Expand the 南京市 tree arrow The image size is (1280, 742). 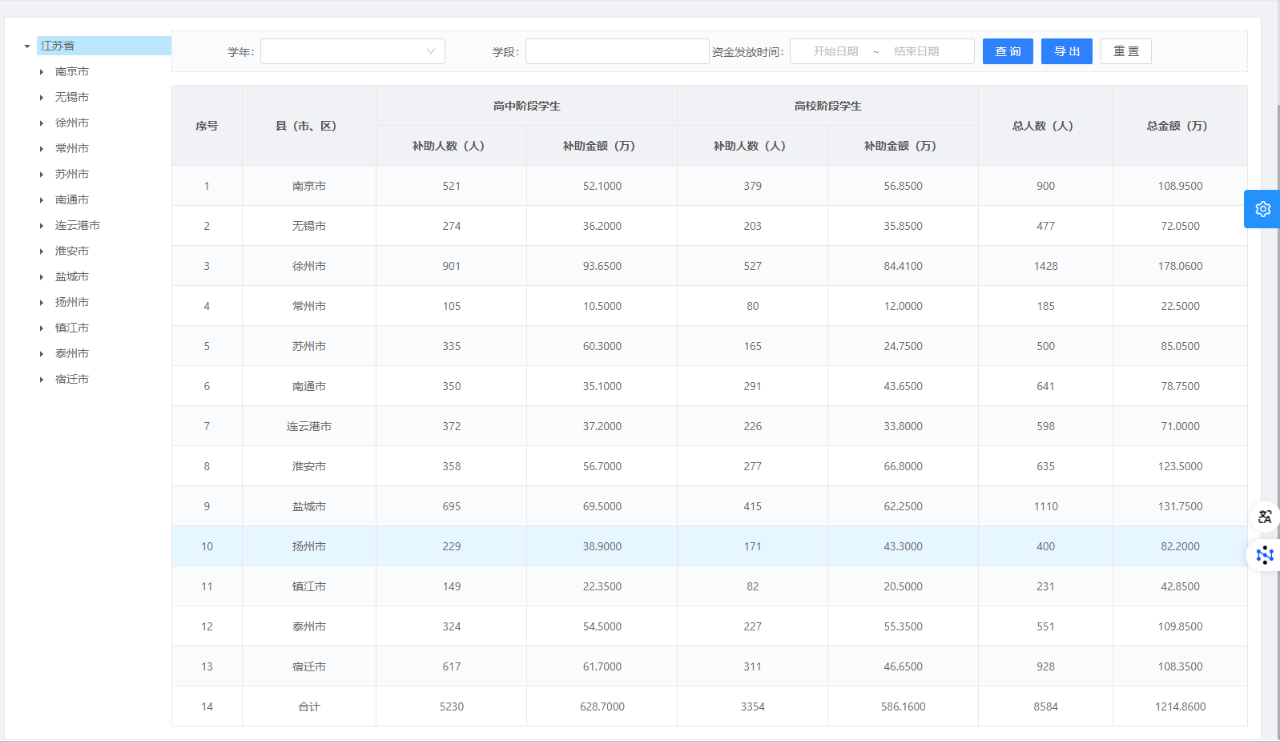[42, 72]
